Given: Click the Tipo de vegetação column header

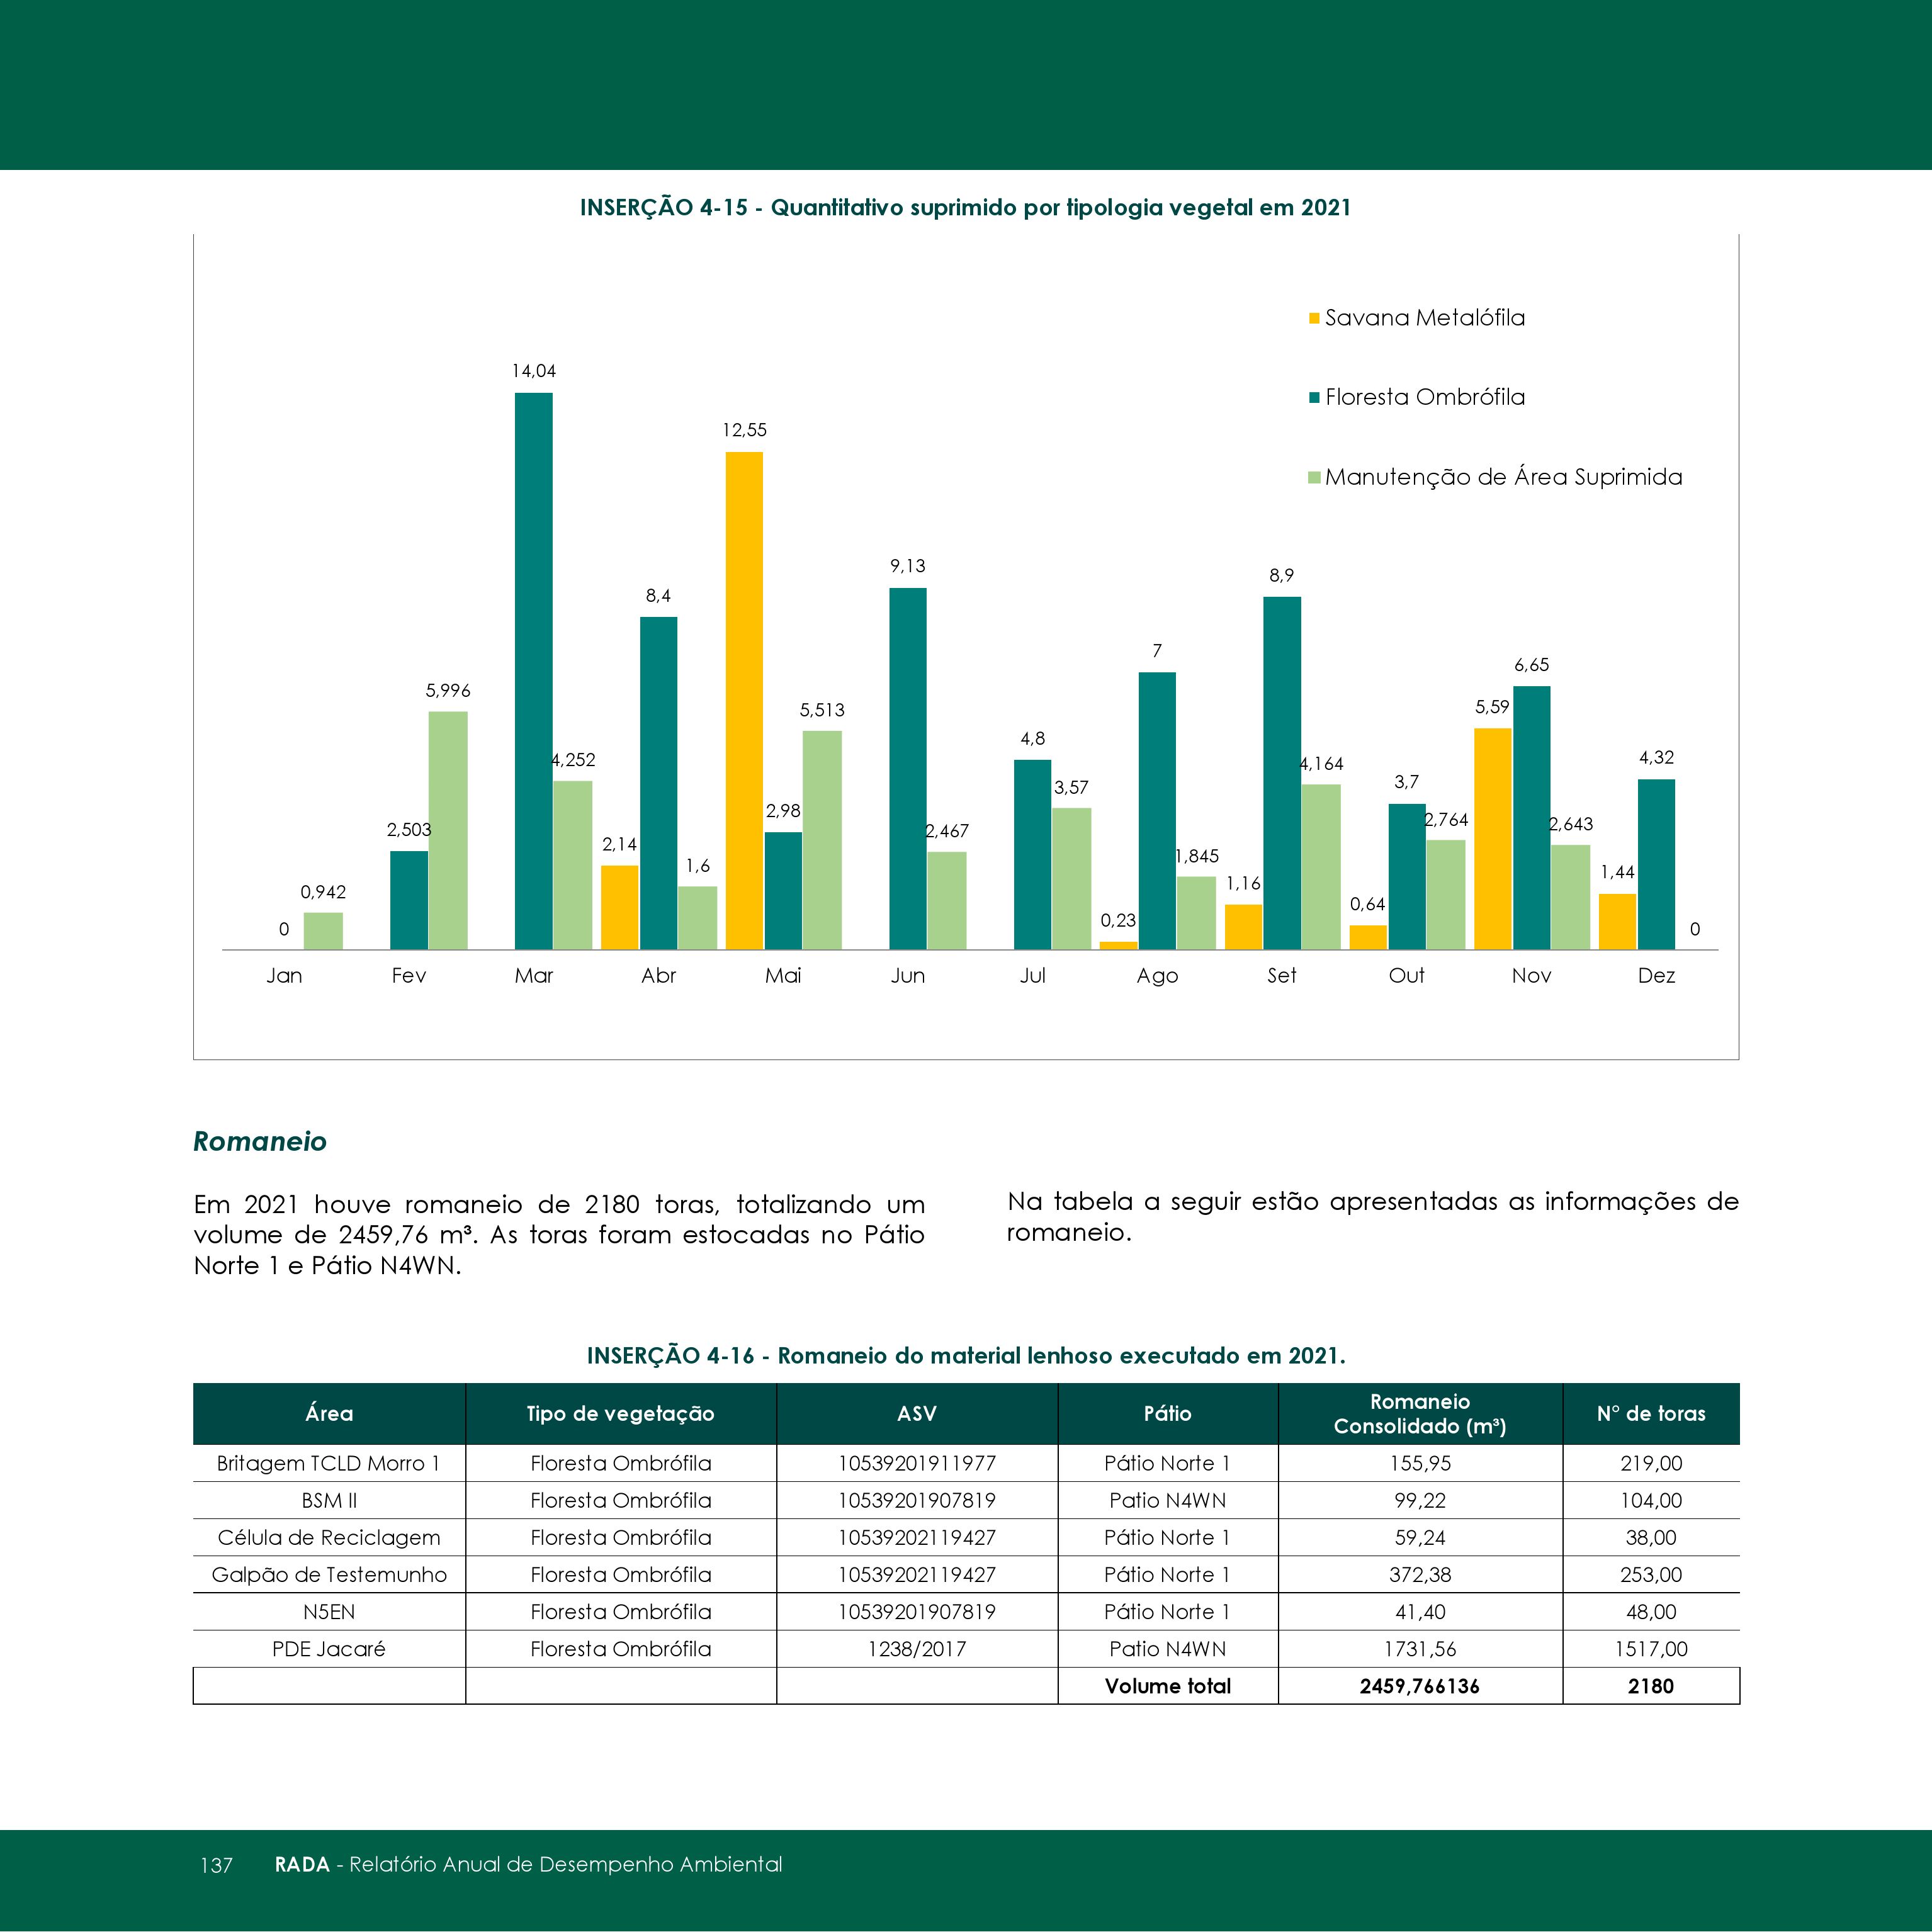Looking at the screenshot, I should click(621, 1413).
